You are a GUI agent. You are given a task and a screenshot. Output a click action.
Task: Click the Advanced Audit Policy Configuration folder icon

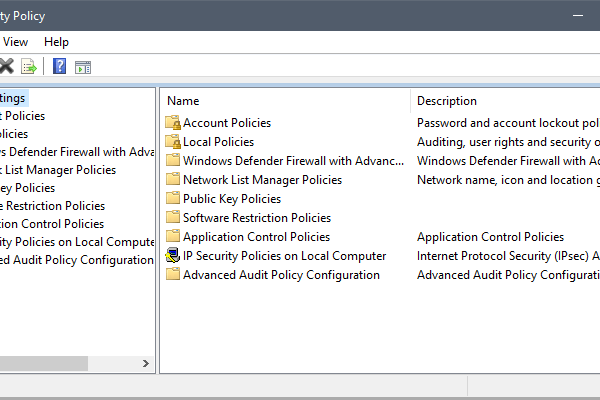pyautogui.click(x=173, y=274)
